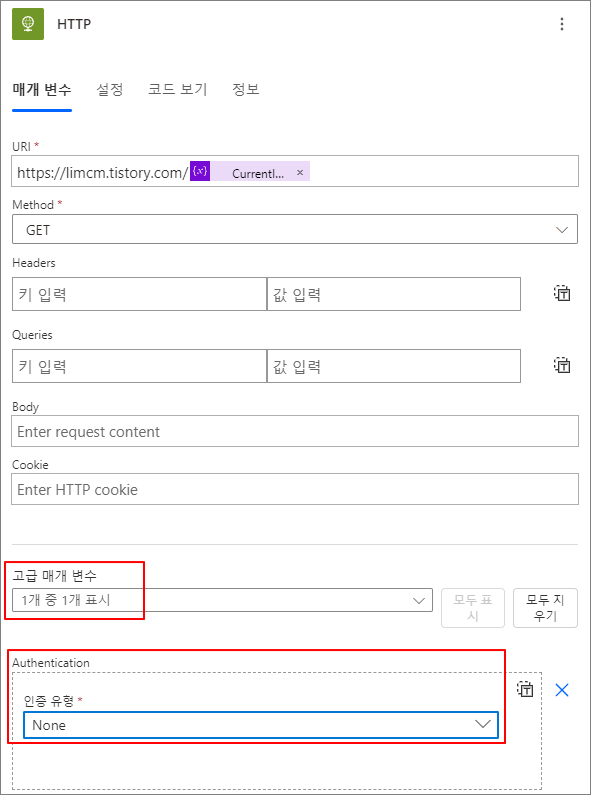Click the 모두 지우기 button
The width and height of the screenshot is (591, 795).
[x=545, y=608]
